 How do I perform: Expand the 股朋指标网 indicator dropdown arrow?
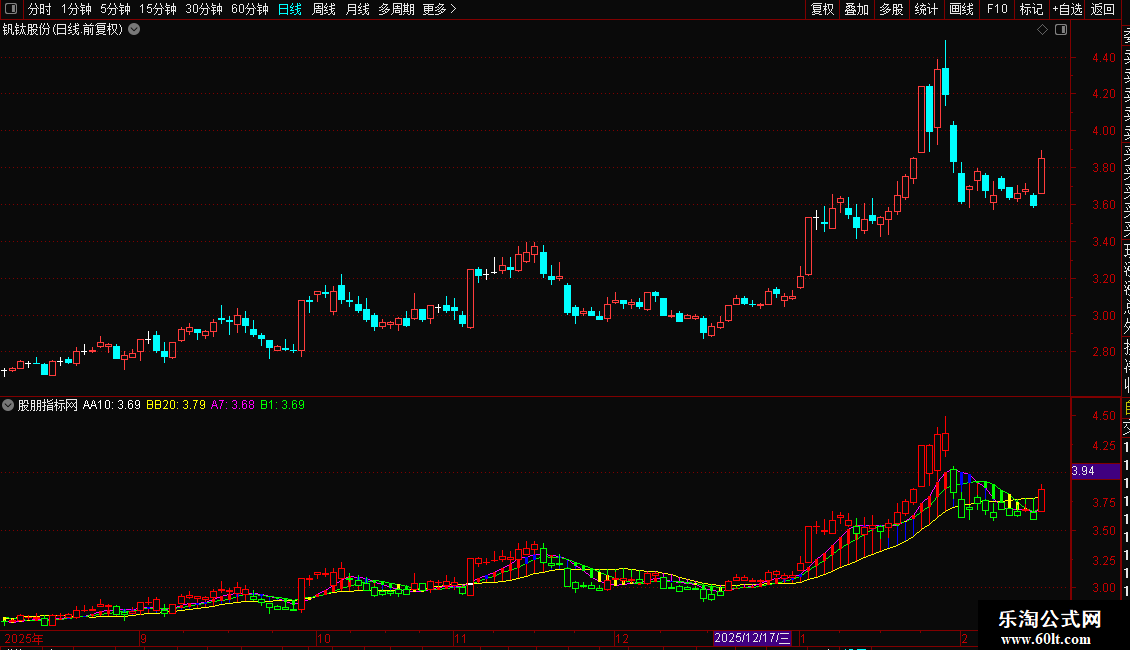tap(8, 405)
